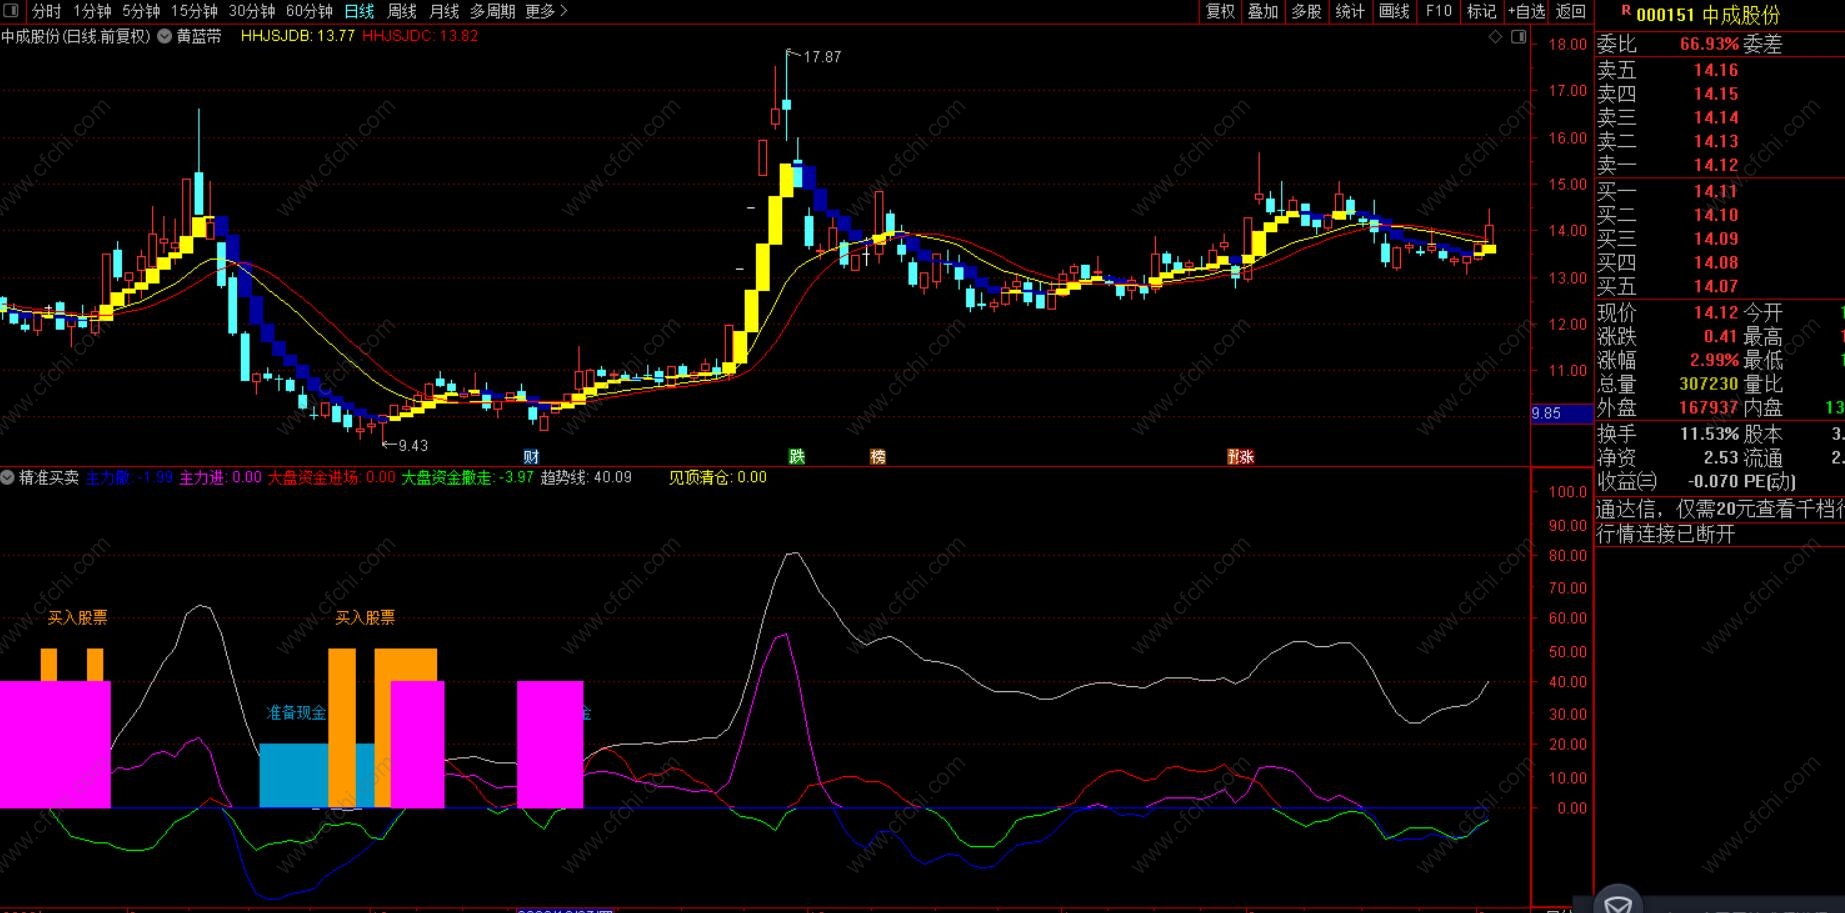Click the diamond marker icon above chart
1845x913 pixels.
(1496, 36)
